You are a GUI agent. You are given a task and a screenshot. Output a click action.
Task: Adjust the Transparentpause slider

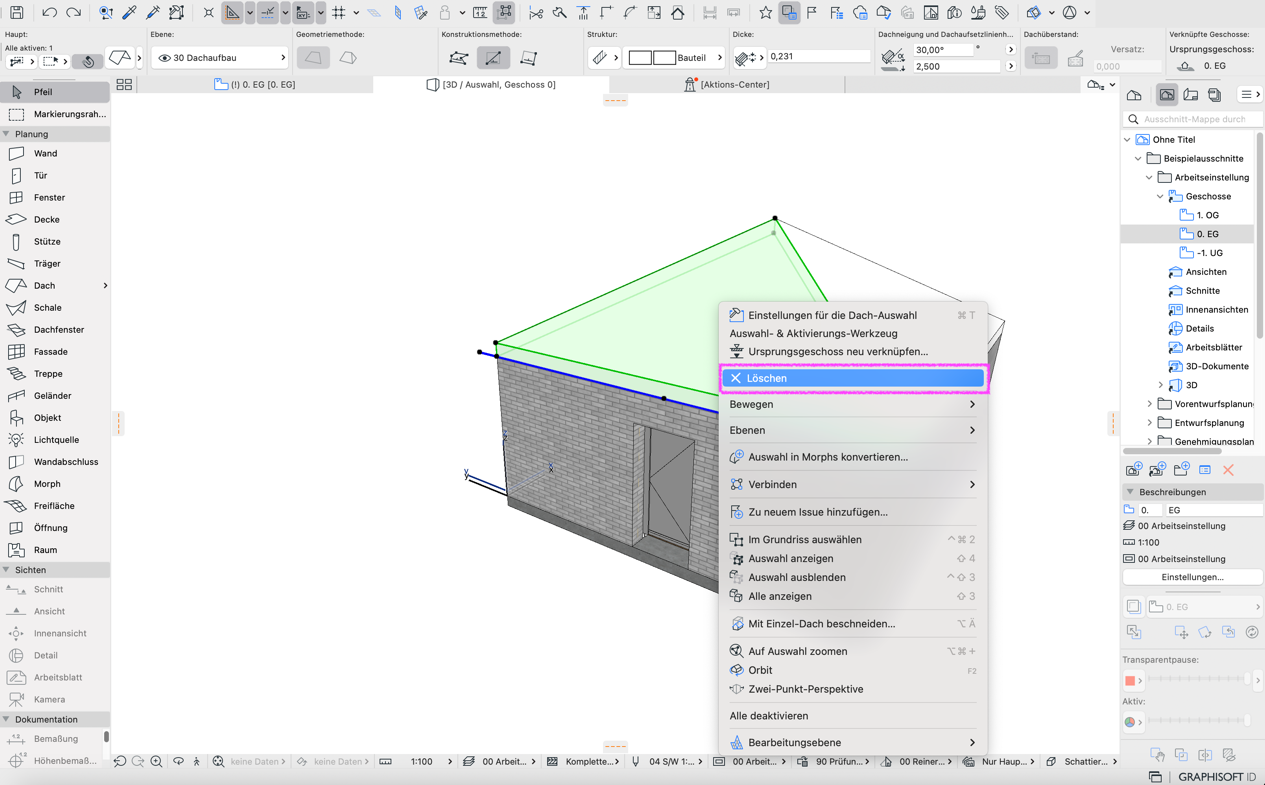(1198, 680)
